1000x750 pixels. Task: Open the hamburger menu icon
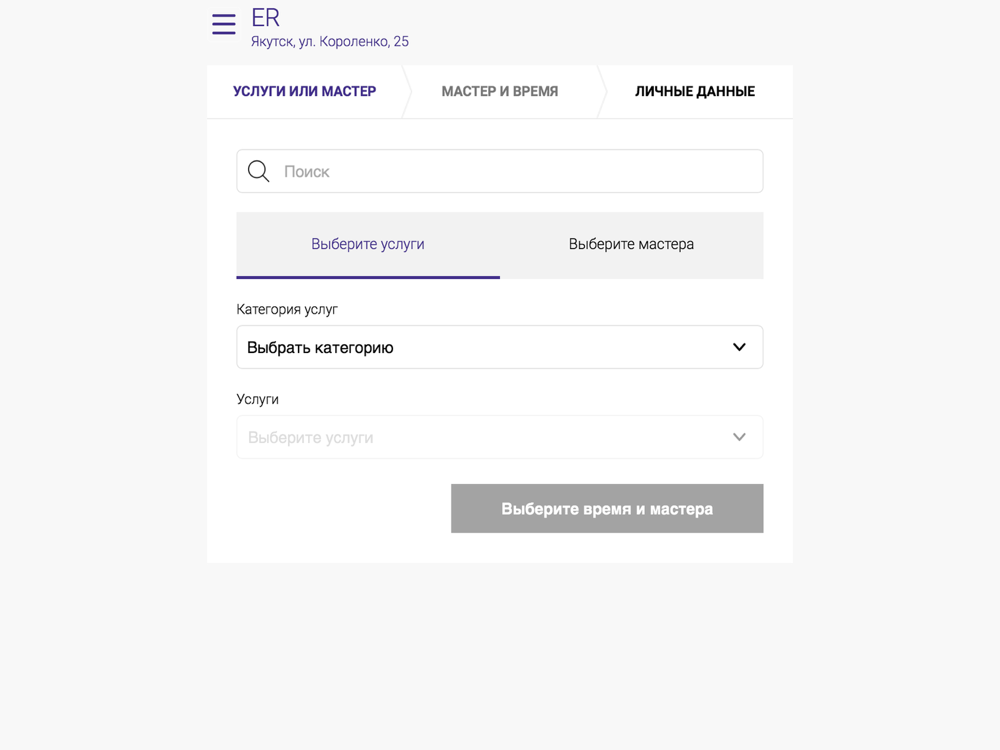tap(224, 24)
